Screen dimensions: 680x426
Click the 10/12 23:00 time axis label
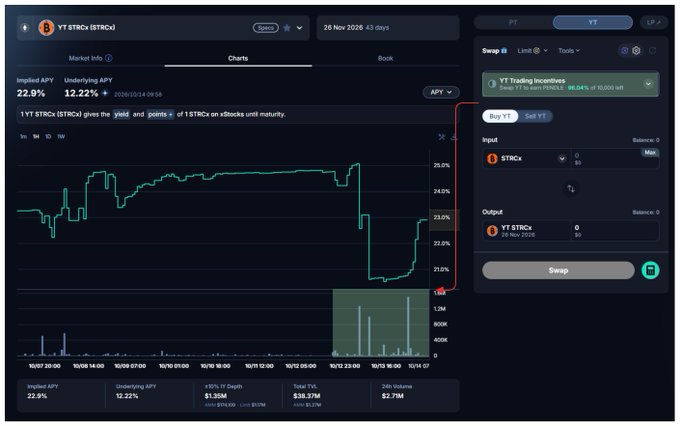[345, 366]
